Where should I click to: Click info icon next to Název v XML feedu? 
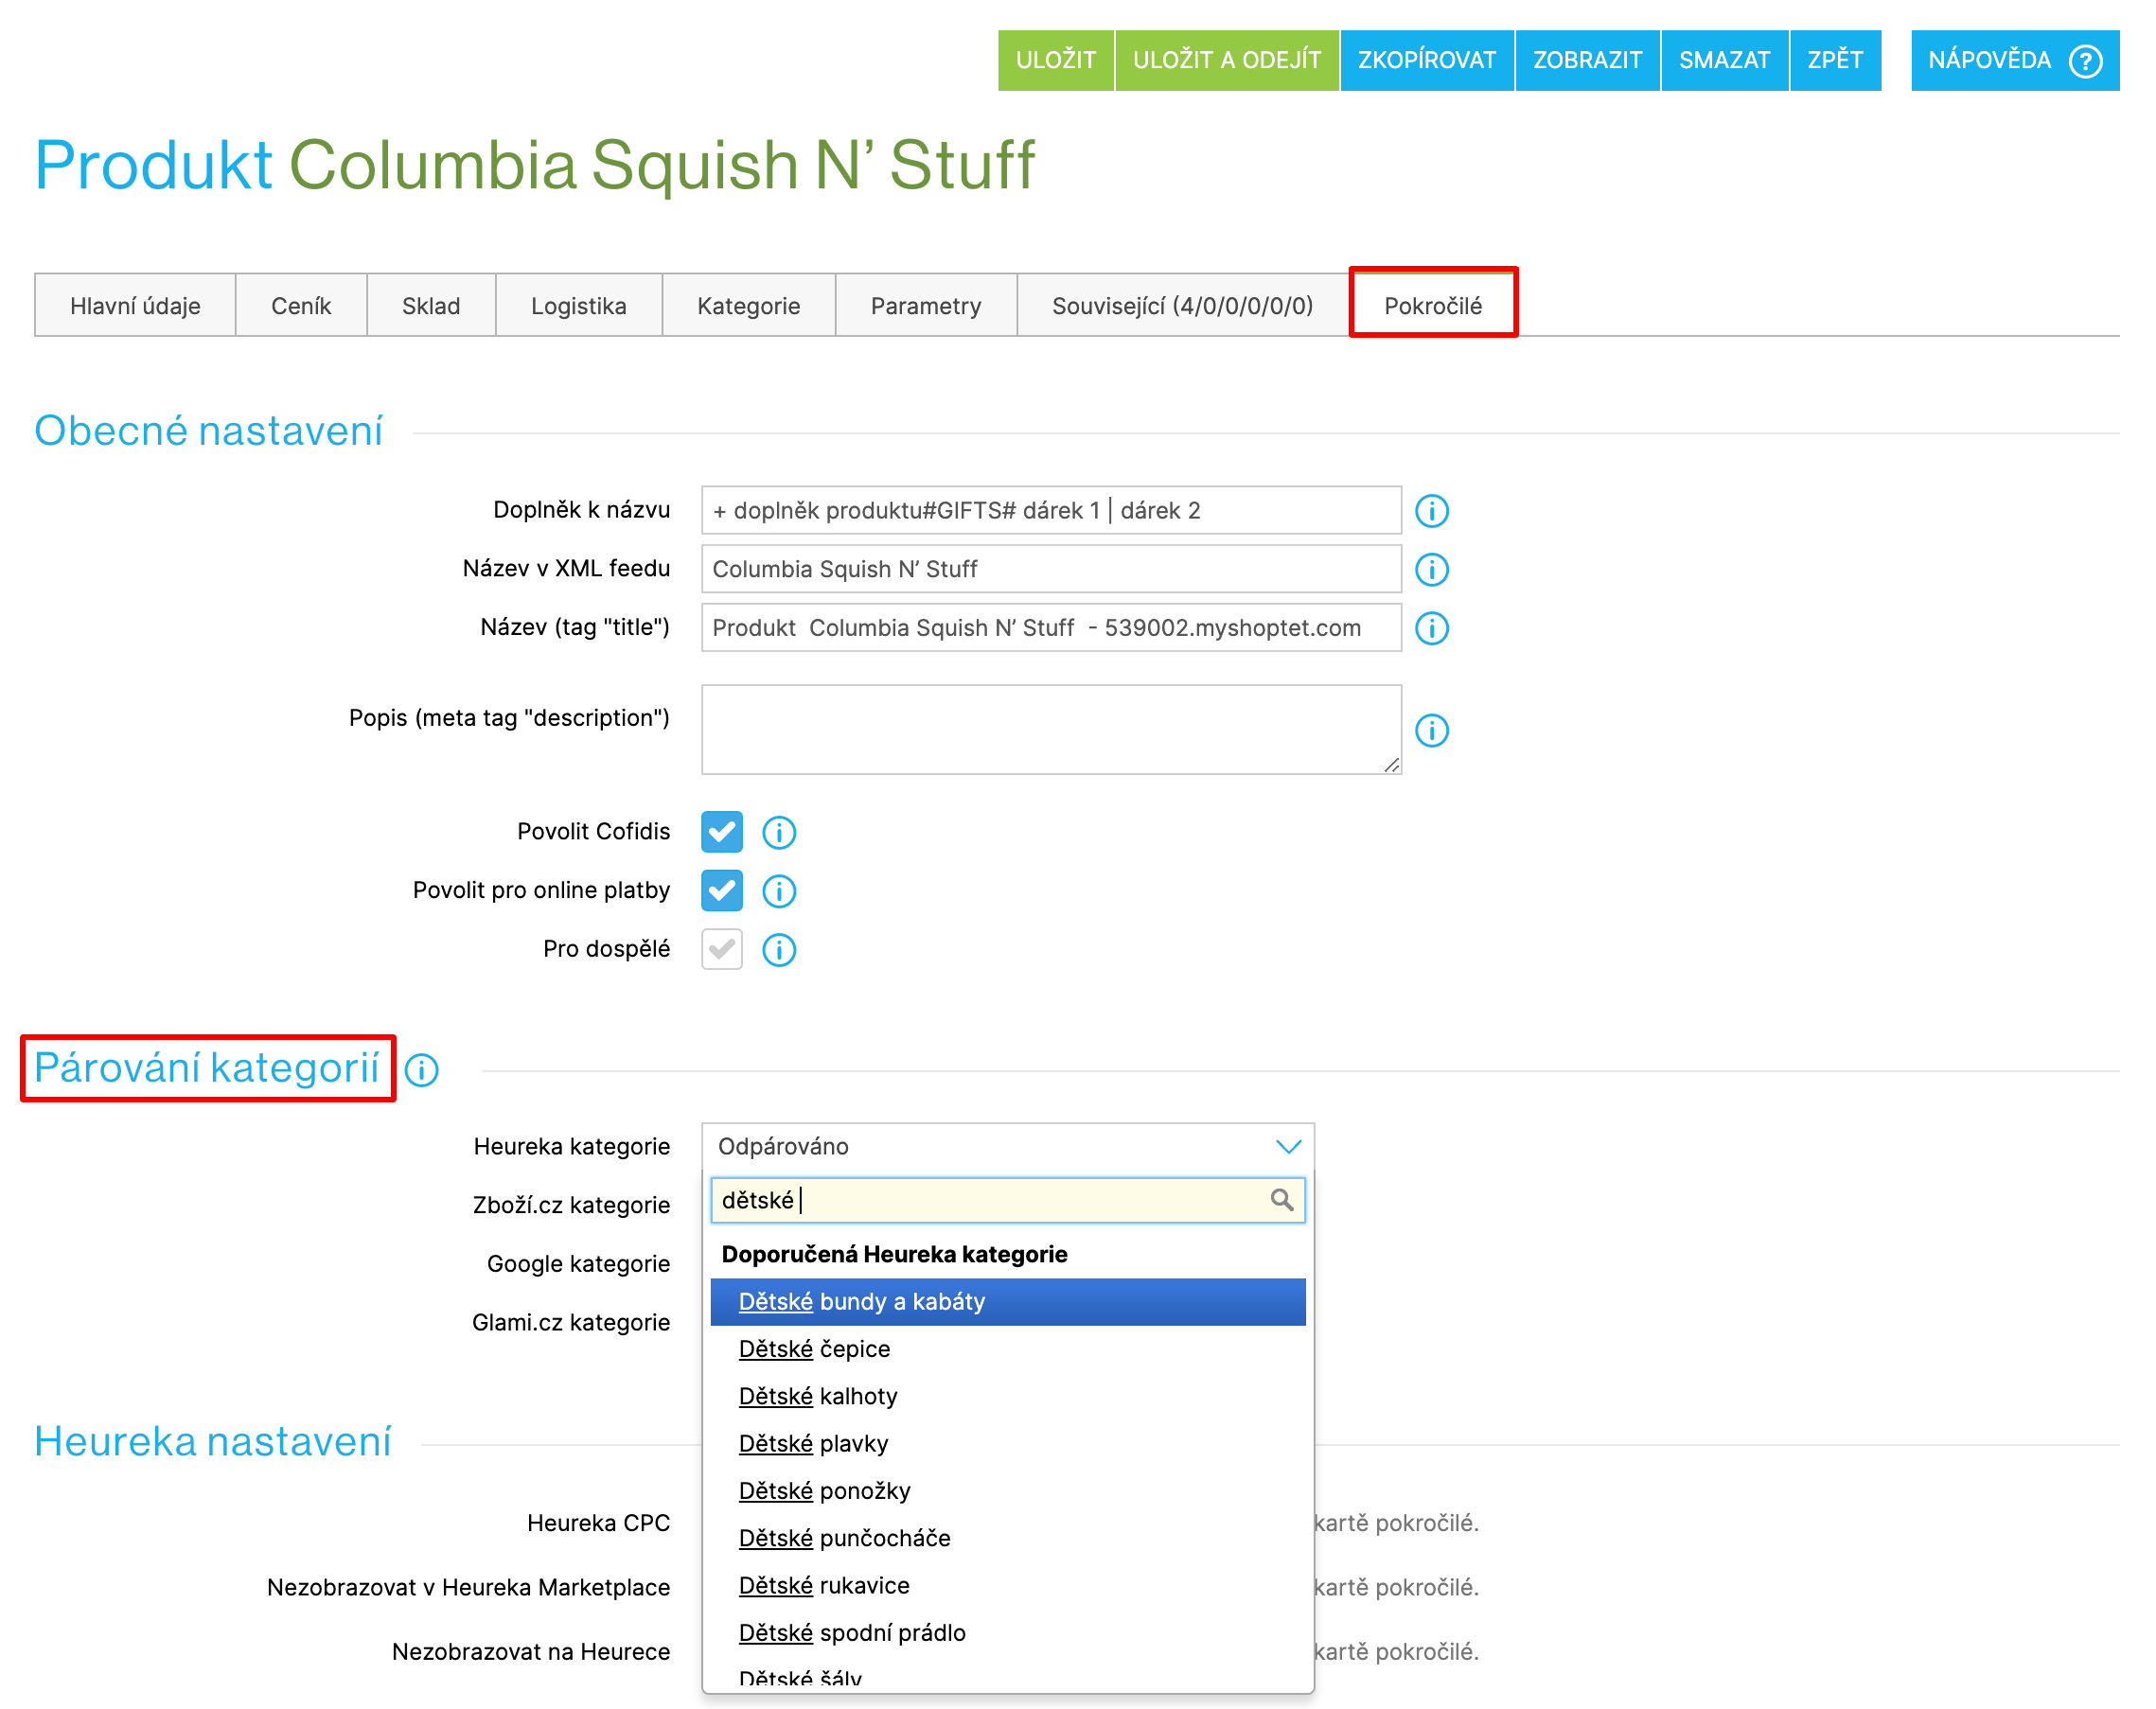(x=1431, y=570)
